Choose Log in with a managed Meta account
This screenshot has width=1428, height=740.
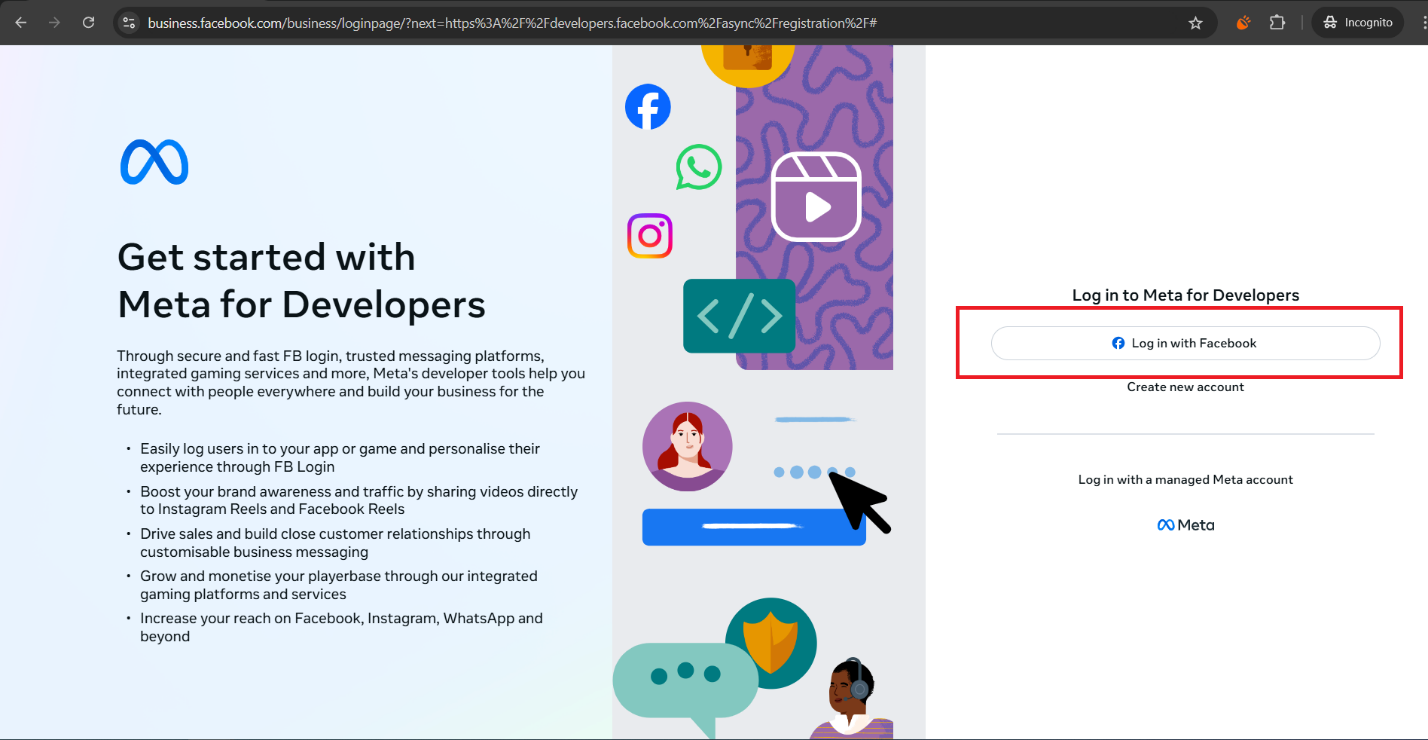tap(1185, 480)
